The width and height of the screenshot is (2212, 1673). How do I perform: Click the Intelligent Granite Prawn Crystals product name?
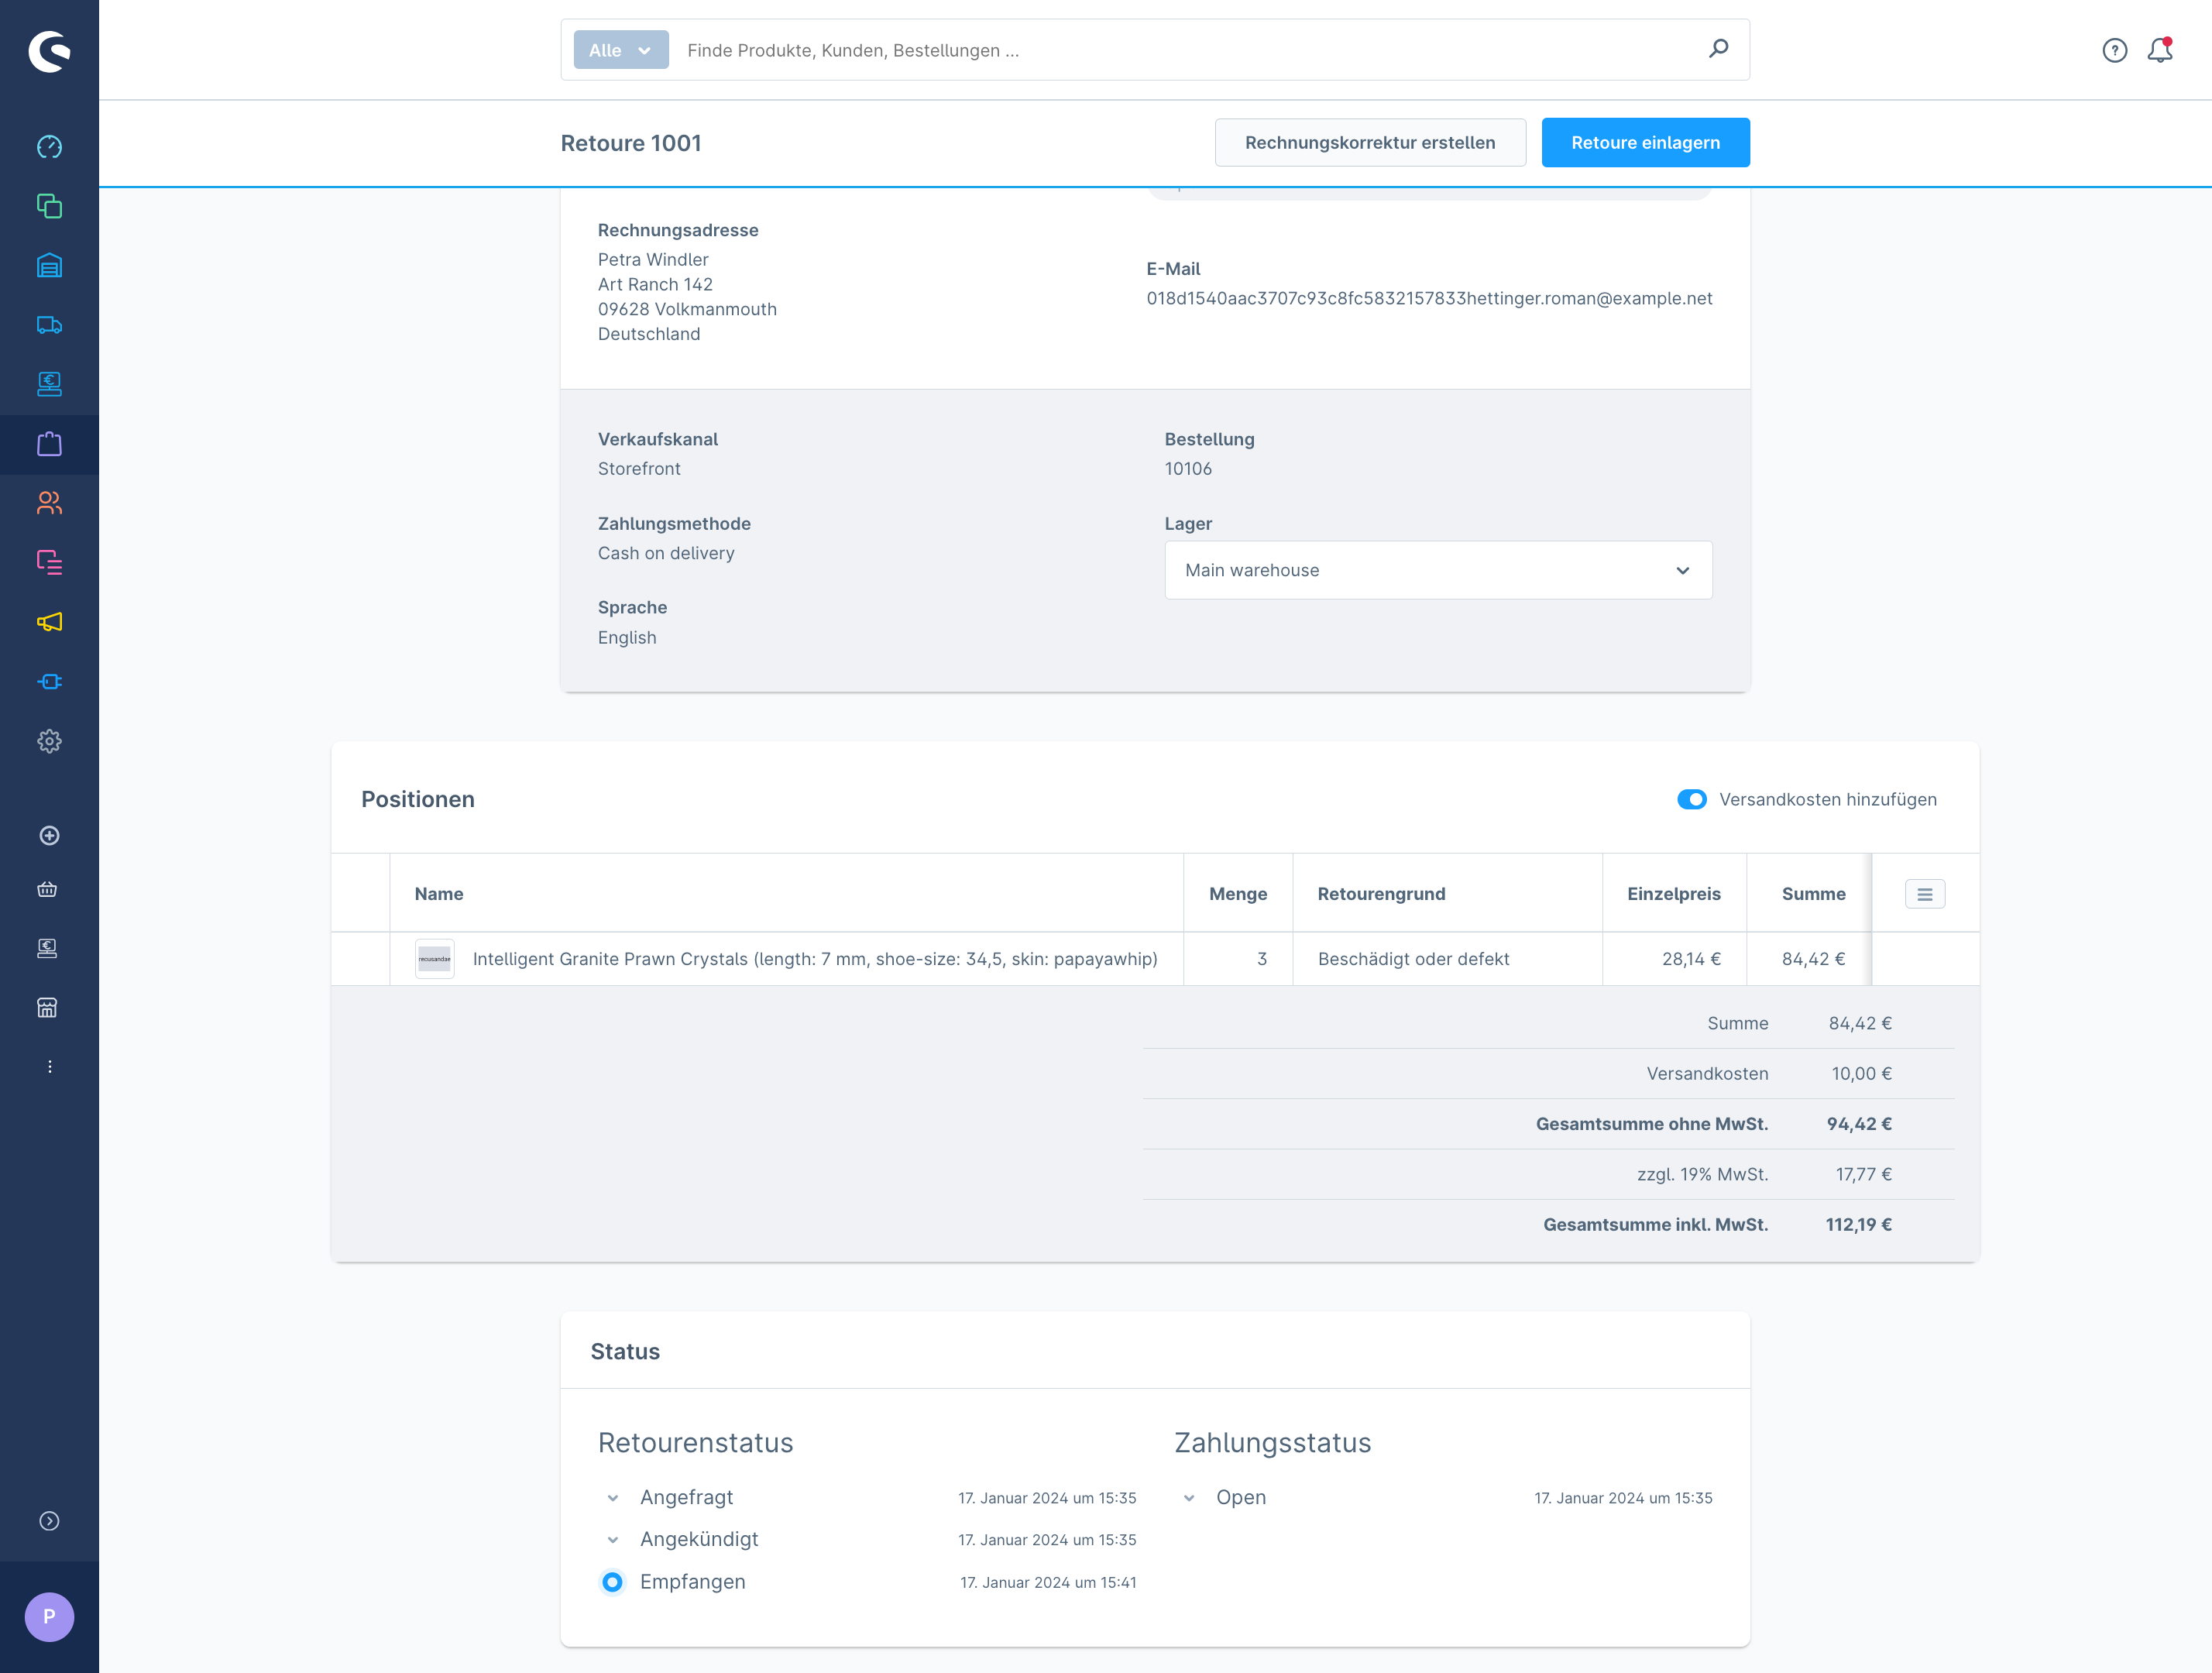[815, 959]
